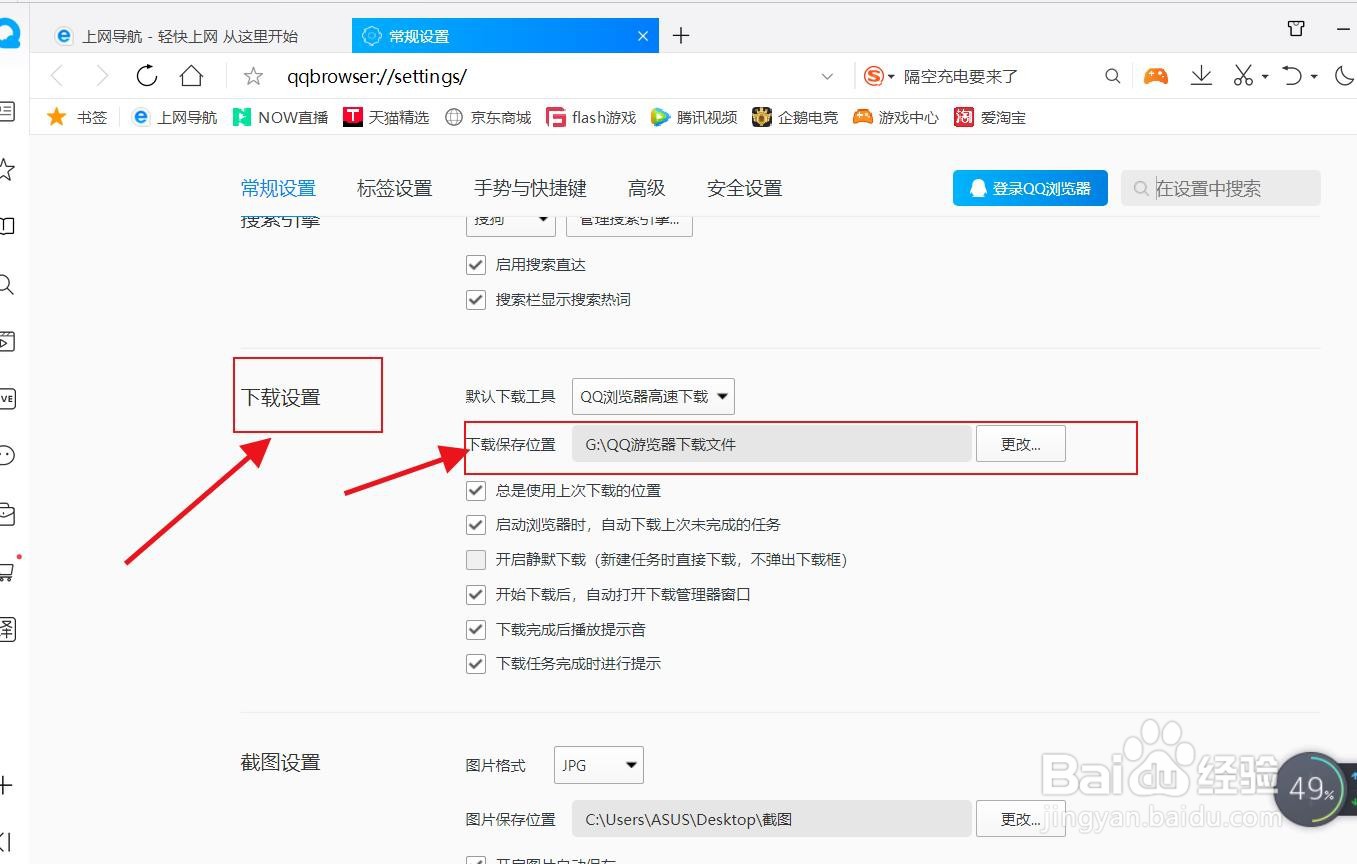1357x864 pixels.
Task: Open the 高级 settings tab
Action: pyautogui.click(x=645, y=187)
